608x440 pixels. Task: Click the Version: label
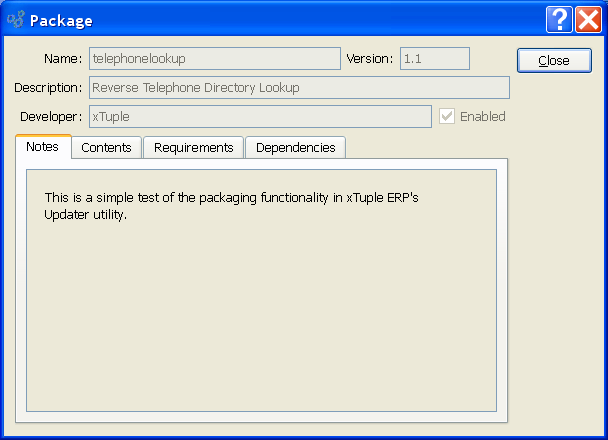pos(370,59)
